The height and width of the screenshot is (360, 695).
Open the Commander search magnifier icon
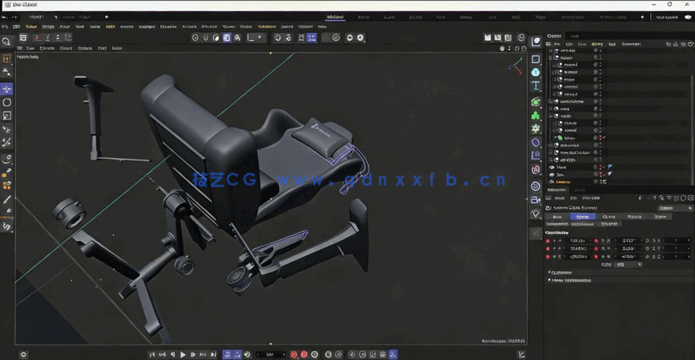(6, 41)
